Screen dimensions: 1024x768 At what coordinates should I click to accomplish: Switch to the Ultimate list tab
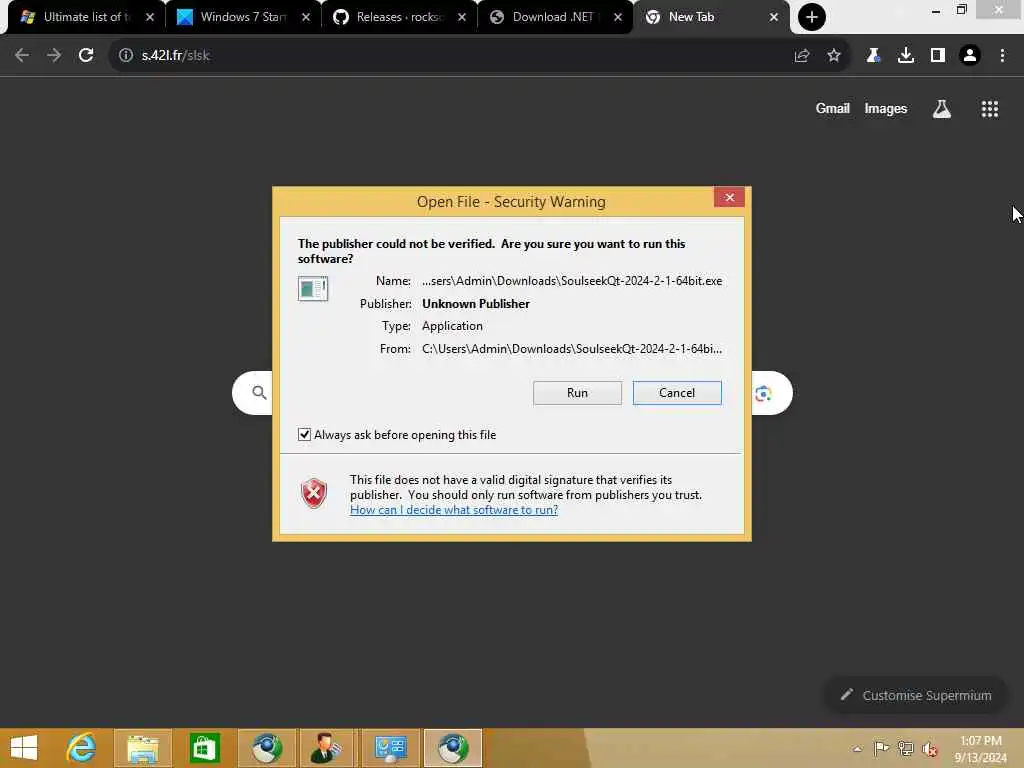coord(85,17)
